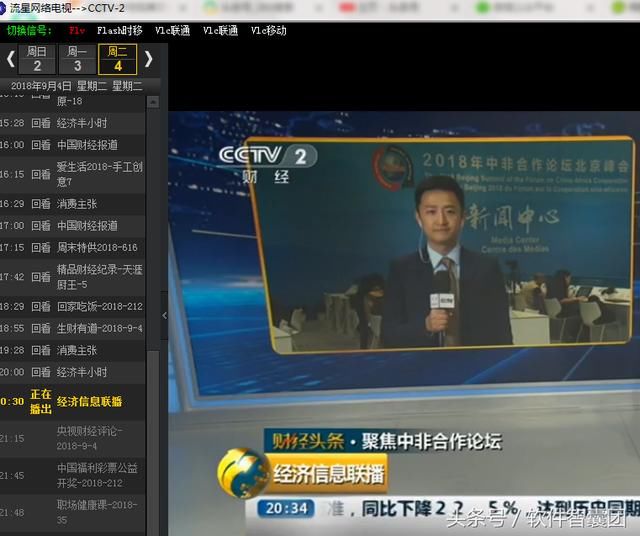Viewport: 640px width, 536px height.
Task: Click the next-day right arrow
Action: pyautogui.click(x=148, y=59)
